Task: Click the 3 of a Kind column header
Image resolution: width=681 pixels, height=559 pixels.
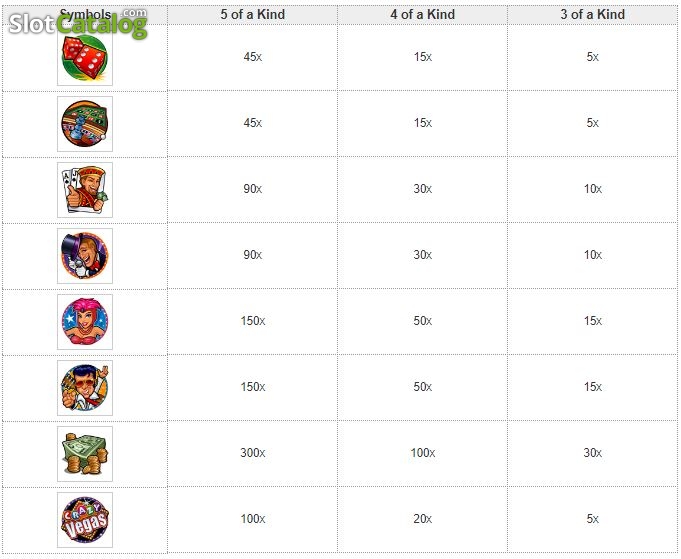Action: click(x=592, y=14)
